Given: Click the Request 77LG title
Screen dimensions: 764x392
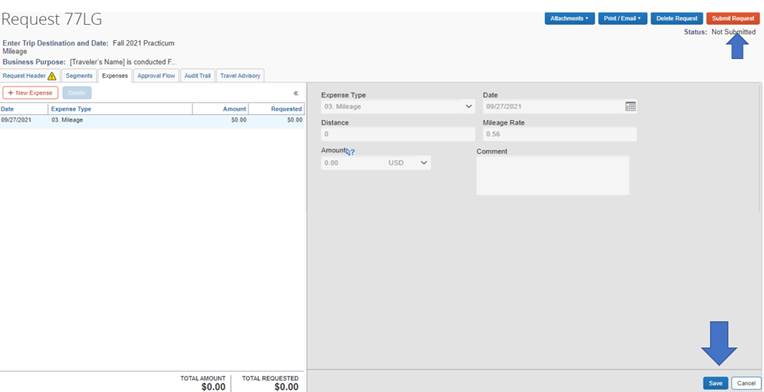Looking at the screenshot, I should [x=52, y=19].
